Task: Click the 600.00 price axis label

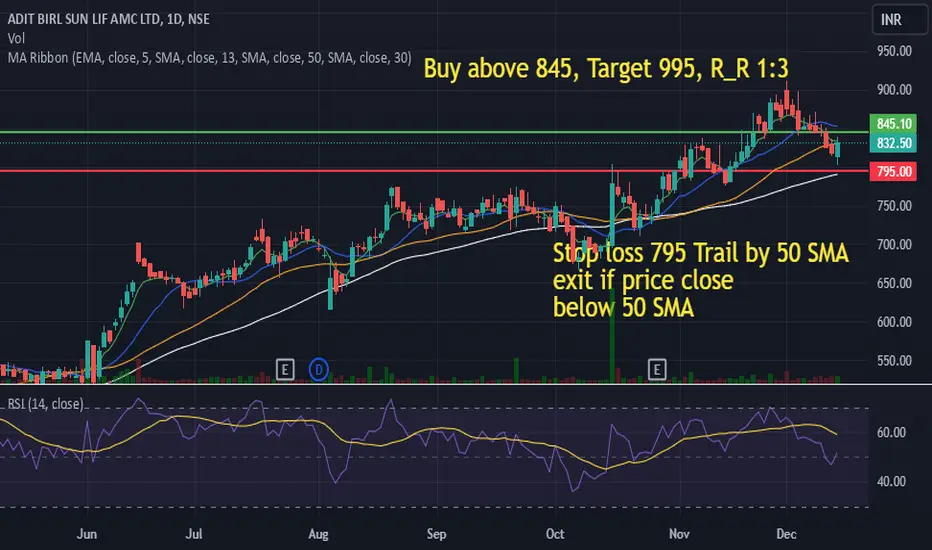Action: tap(894, 322)
